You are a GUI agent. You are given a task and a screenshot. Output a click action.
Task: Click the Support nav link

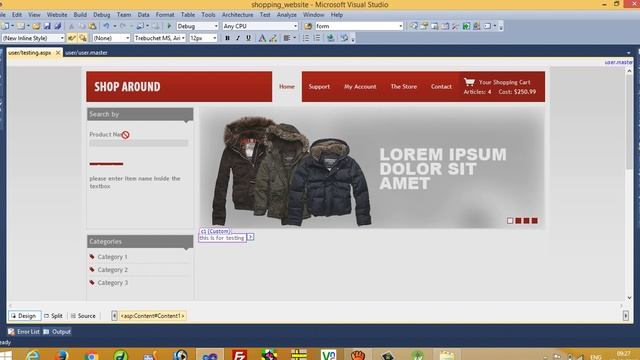coord(319,87)
